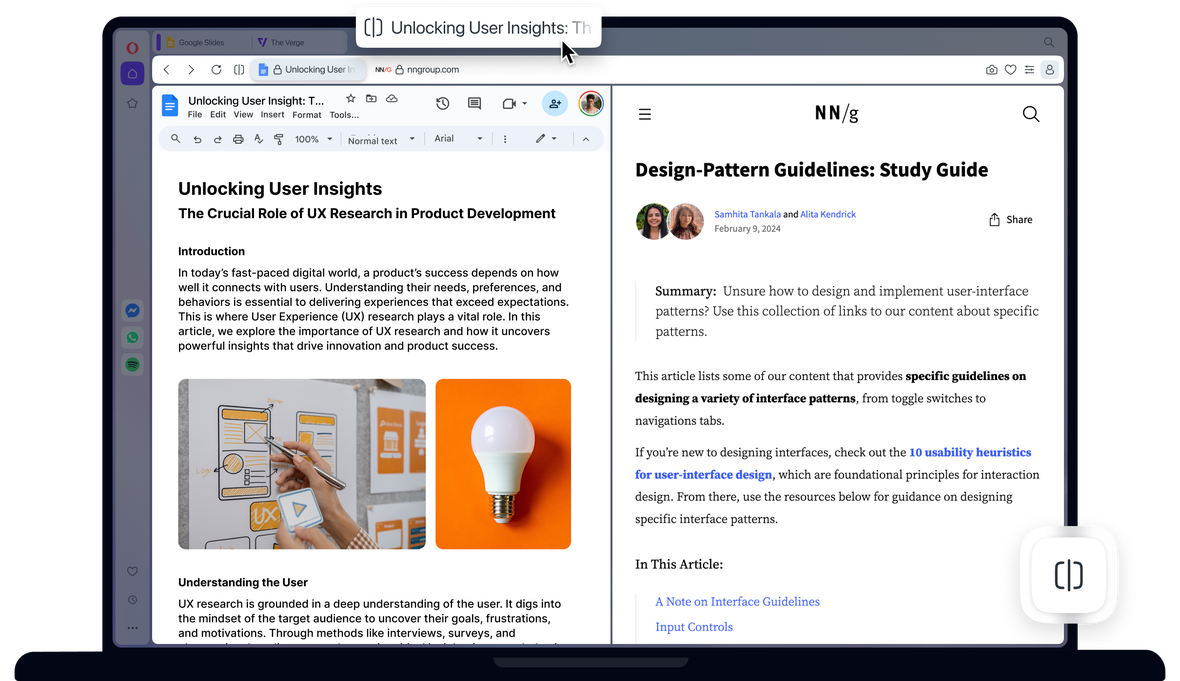Open version history in Google Docs
1180x681 pixels.
pyautogui.click(x=442, y=103)
